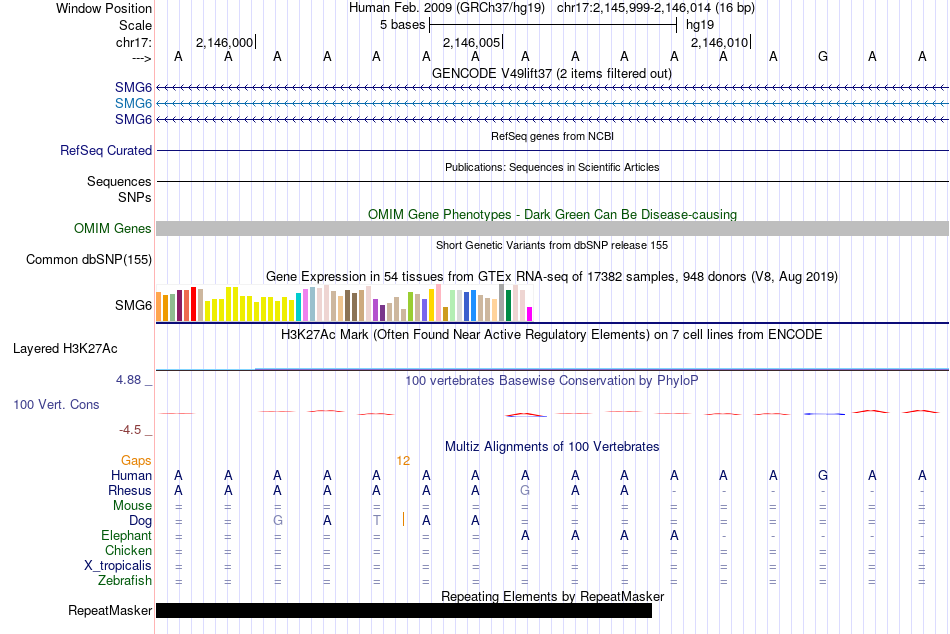
Task: Open the 100 Vert. Cons track label
Action: click(56, 404)
